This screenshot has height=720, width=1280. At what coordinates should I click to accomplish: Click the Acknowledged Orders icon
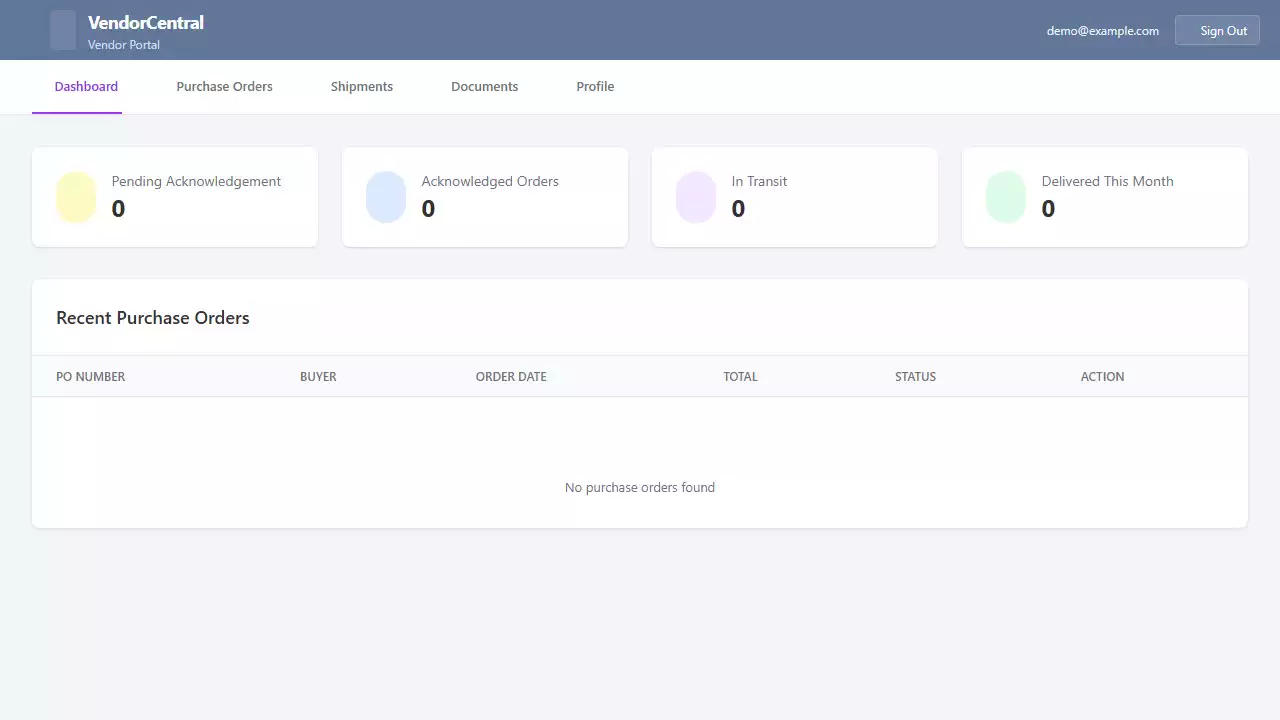pos(386,196)
